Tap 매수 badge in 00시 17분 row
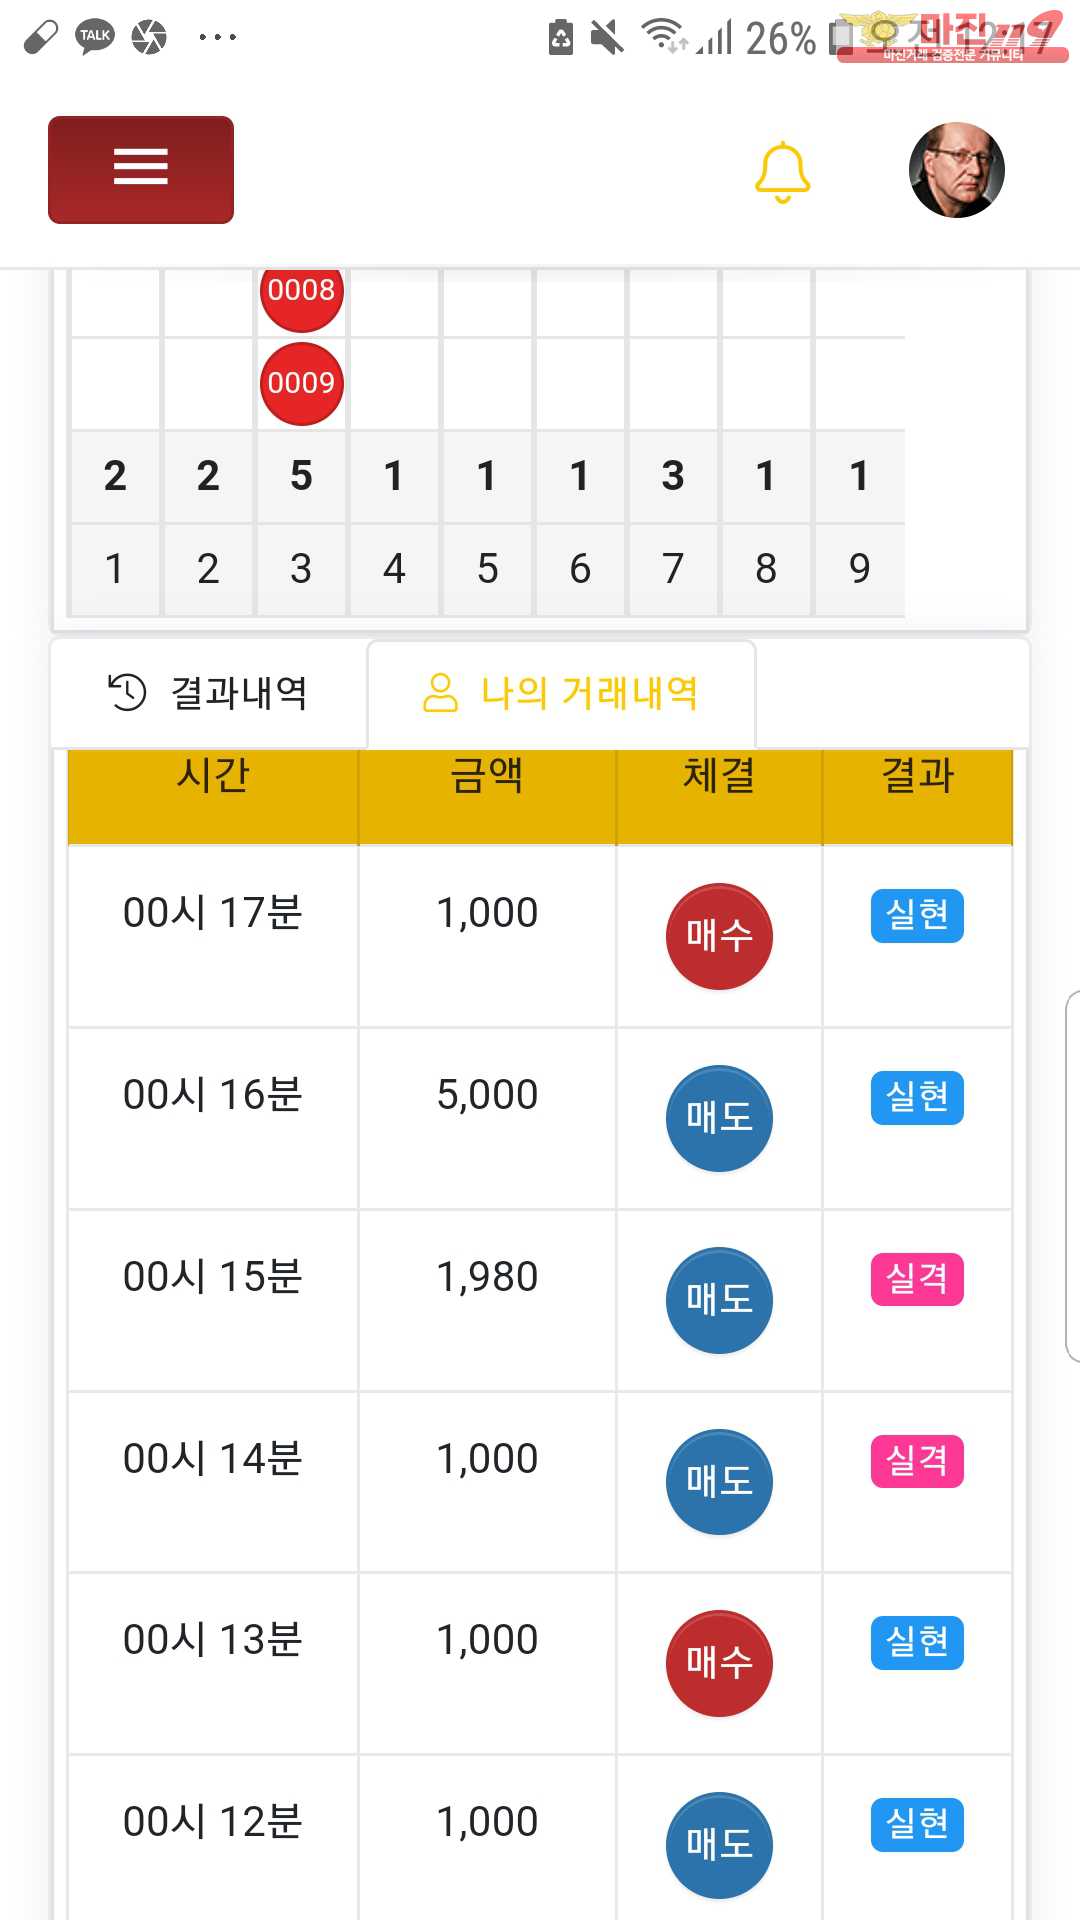Image resolution: width=1080 pixels, height=1920 pixels. point(719,936)
